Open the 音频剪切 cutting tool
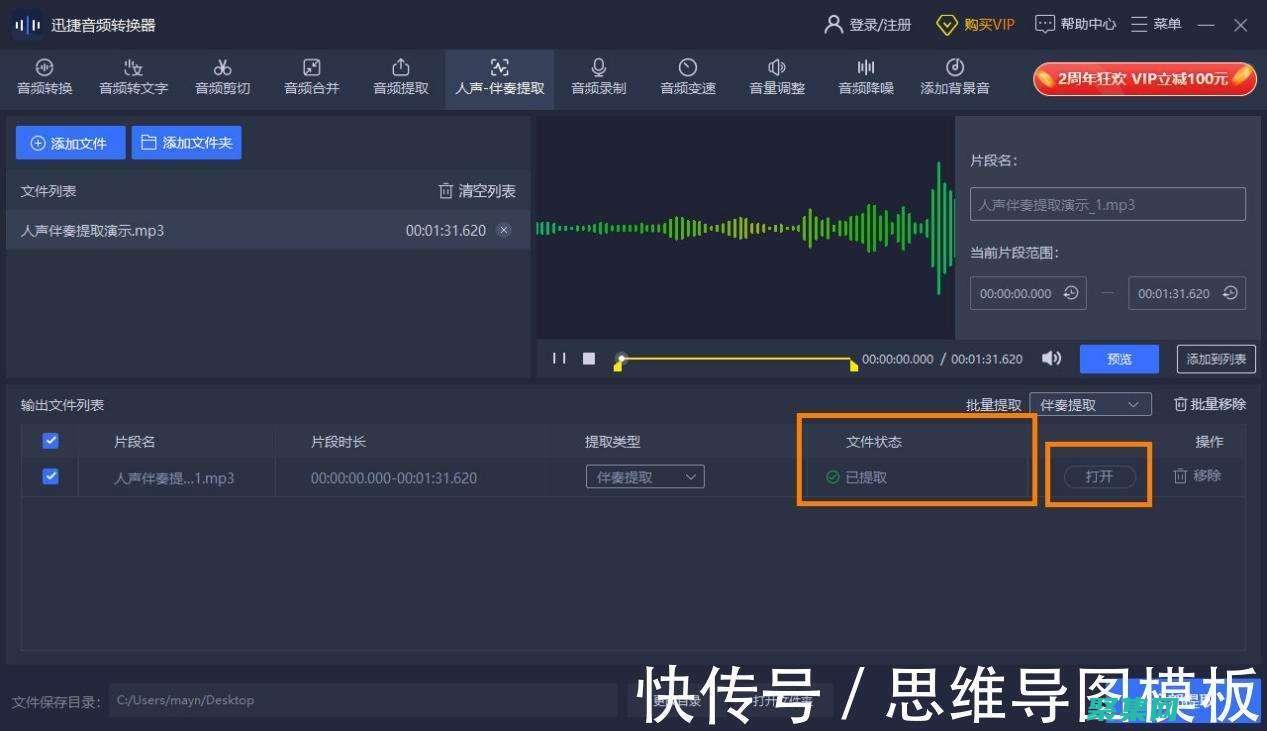Viewport: 1267px width, 731px height. [222, 78]
